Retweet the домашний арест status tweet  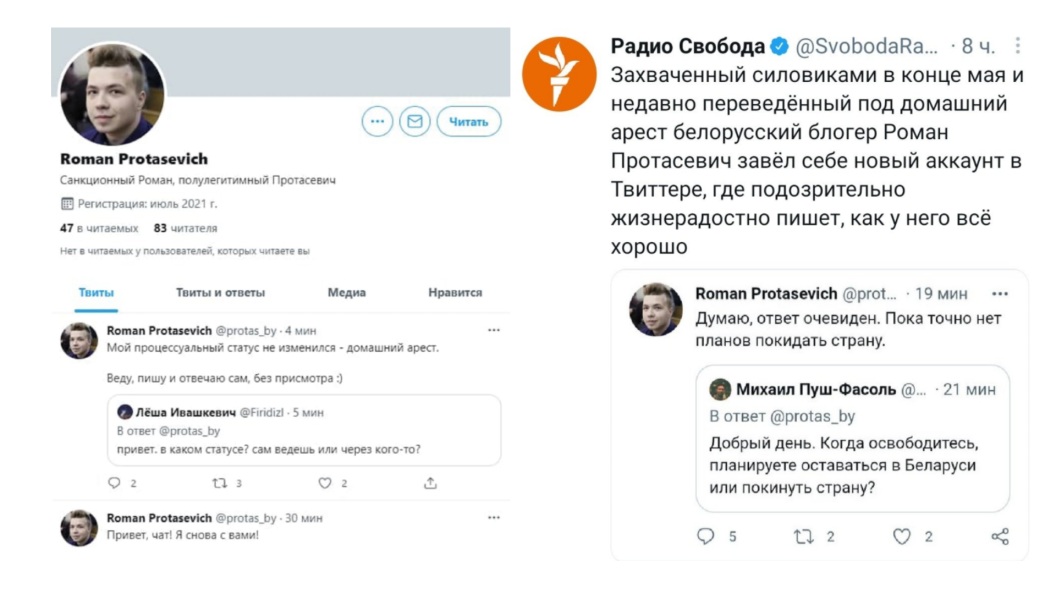[x=220, y=483]
